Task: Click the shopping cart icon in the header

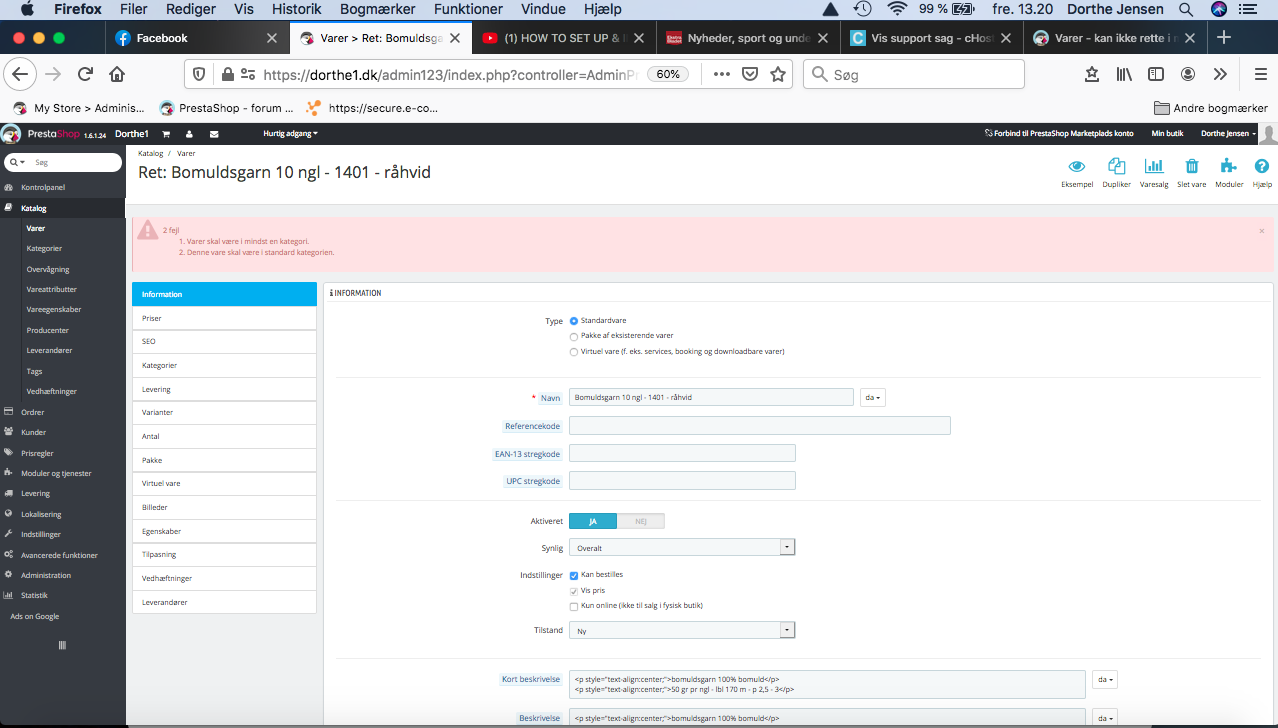Action: pos(166,134)
